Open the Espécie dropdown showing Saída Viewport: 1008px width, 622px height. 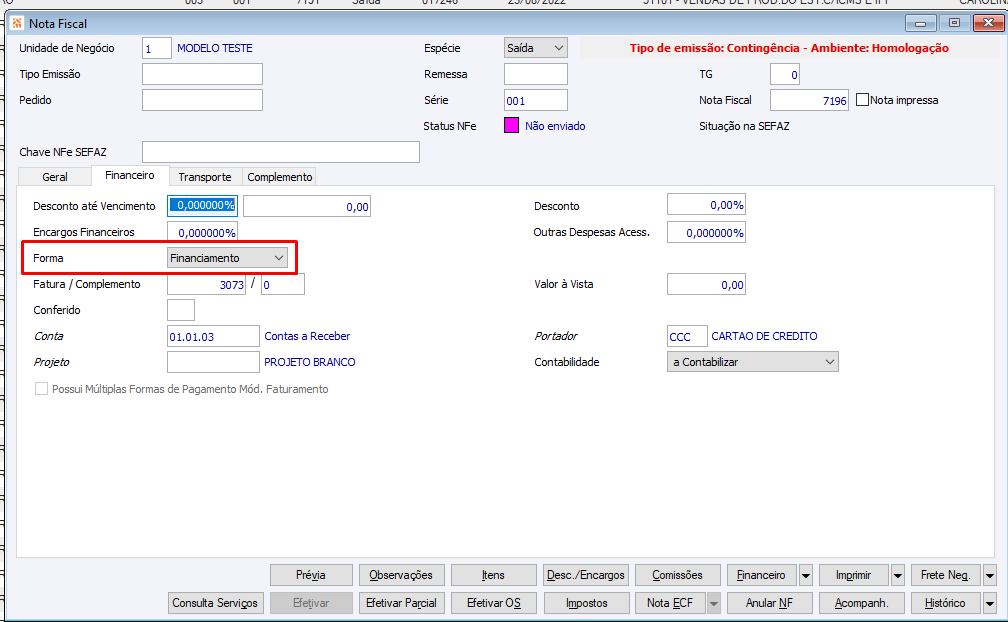[536, 48]
